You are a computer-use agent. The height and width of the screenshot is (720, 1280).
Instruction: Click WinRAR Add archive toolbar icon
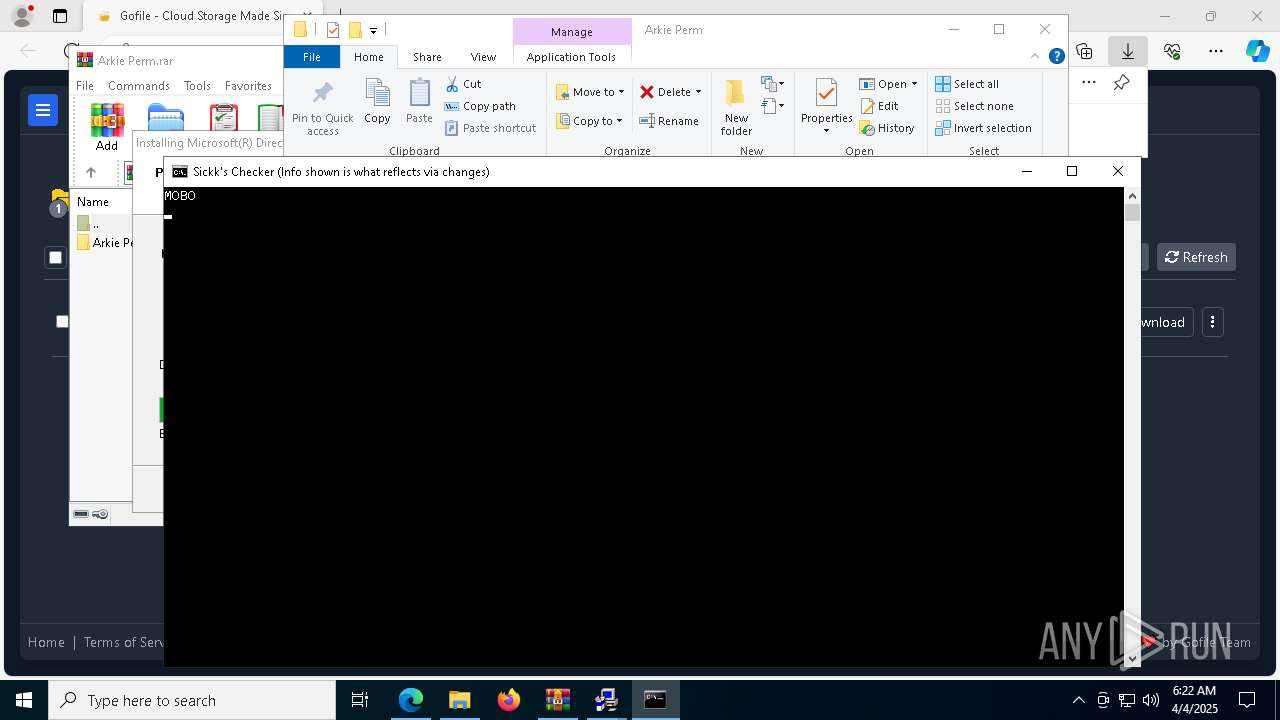[x=107, y=128]
